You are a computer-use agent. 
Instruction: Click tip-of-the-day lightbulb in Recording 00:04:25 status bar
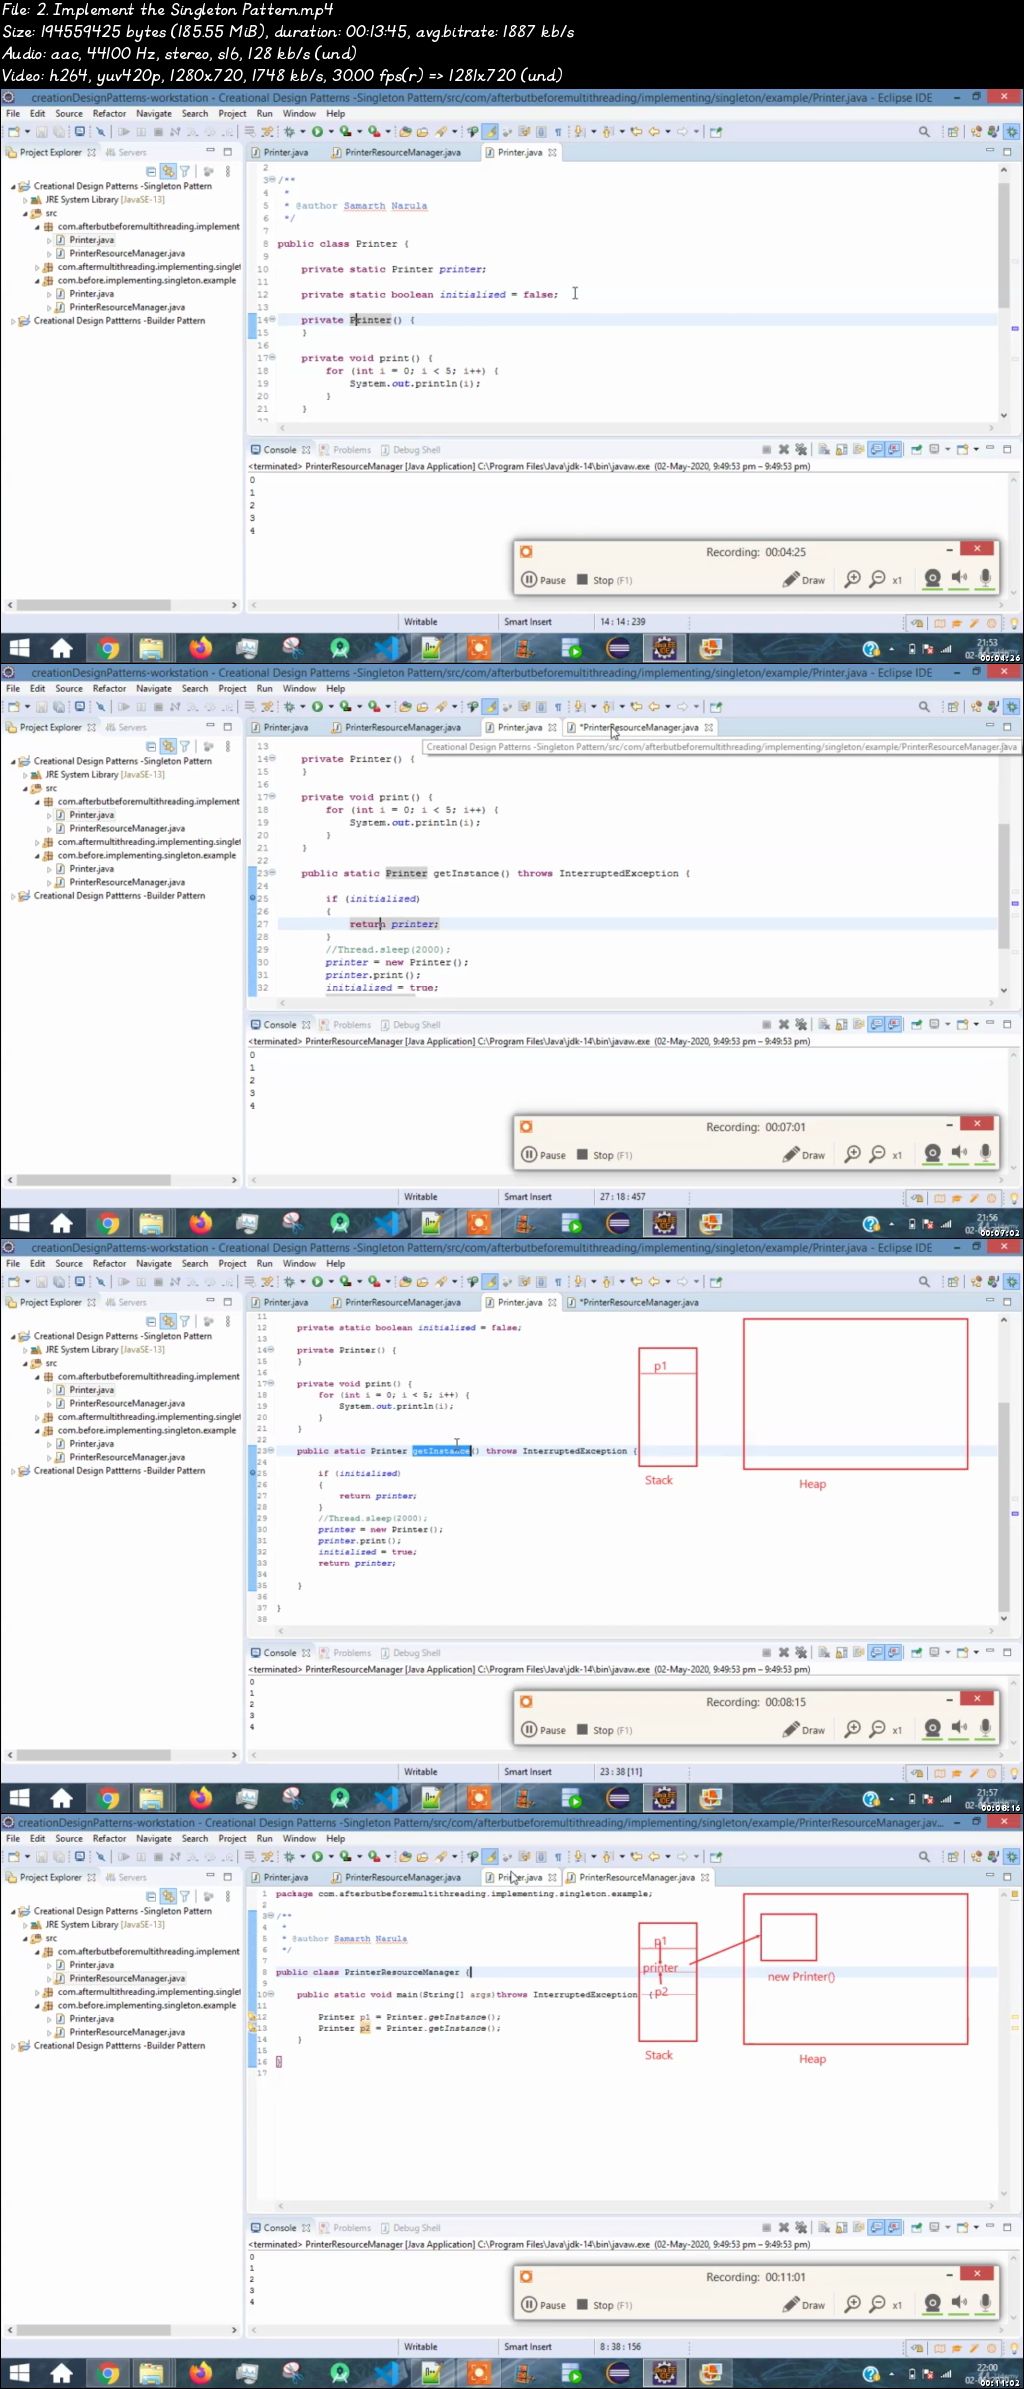(1013, 623)
